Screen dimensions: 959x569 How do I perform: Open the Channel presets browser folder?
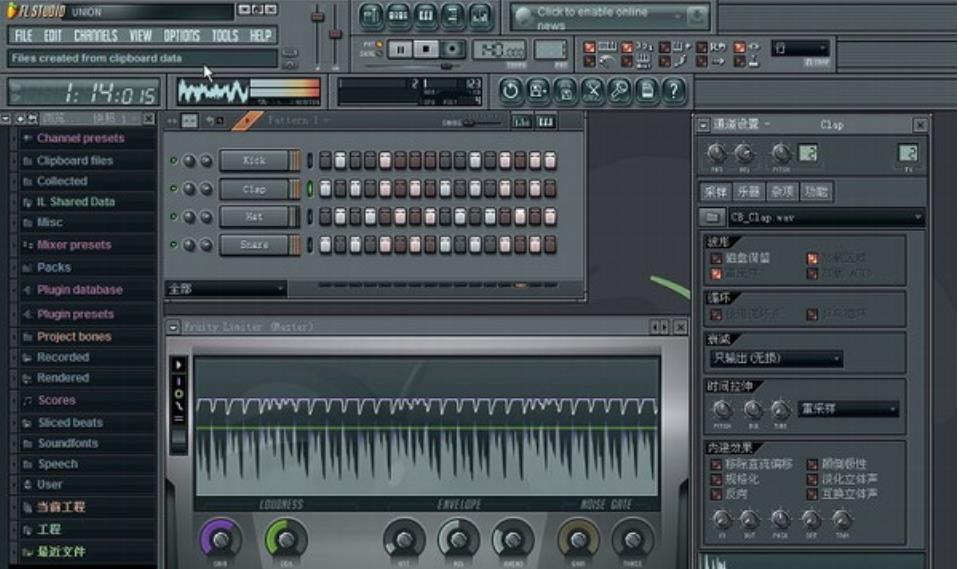pos(81,138)
